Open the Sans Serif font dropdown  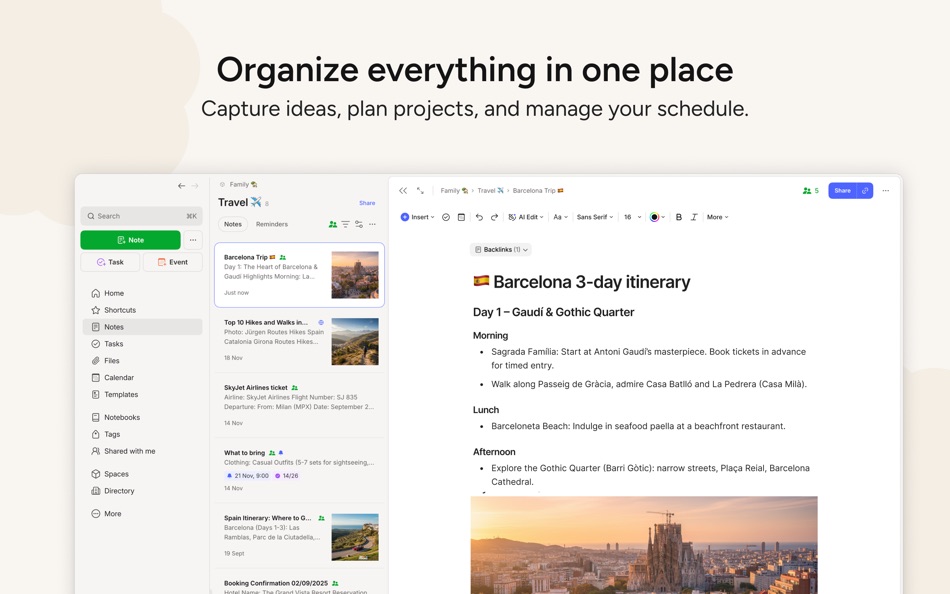(x=595, y=216)
